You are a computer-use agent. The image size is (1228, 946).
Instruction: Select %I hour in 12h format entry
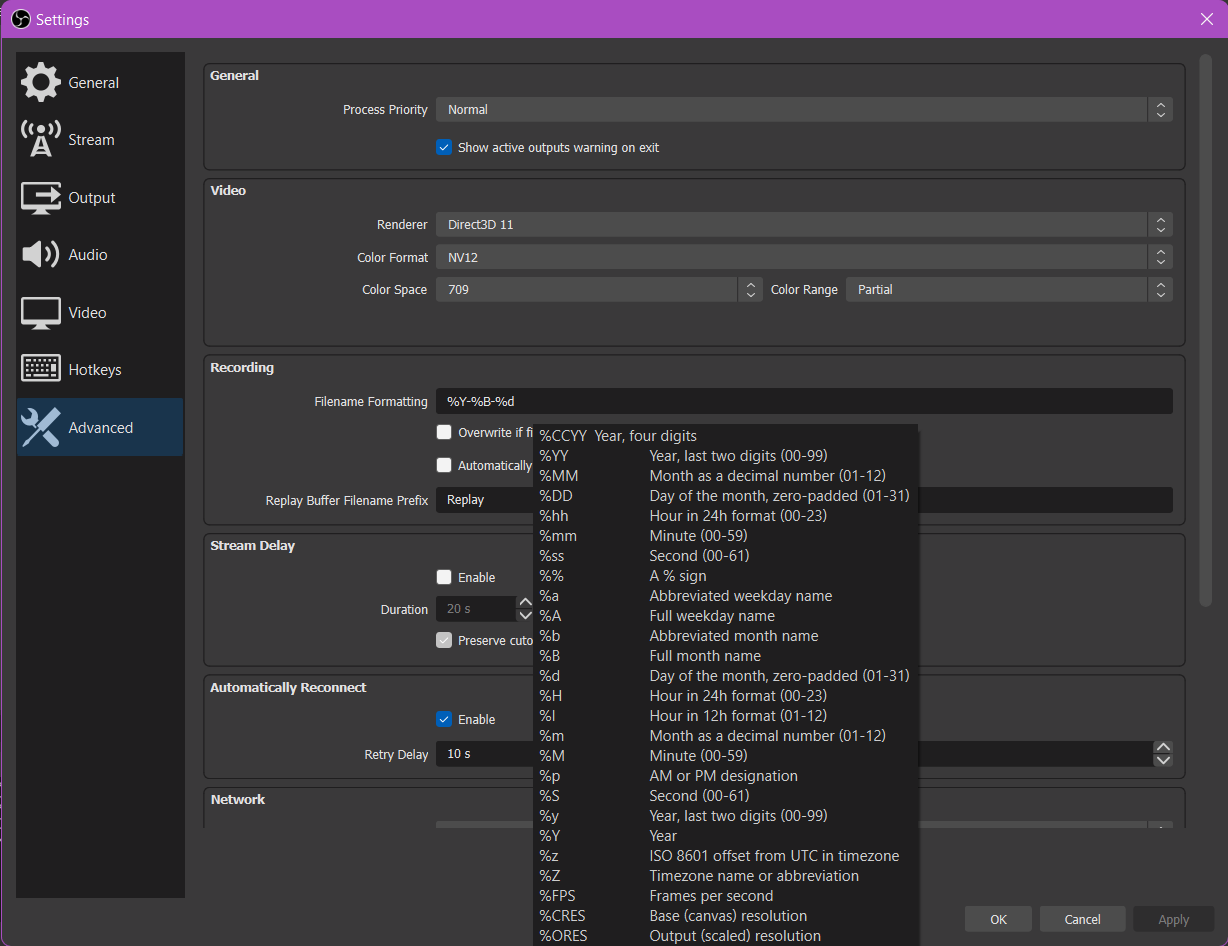coord(726,716)
